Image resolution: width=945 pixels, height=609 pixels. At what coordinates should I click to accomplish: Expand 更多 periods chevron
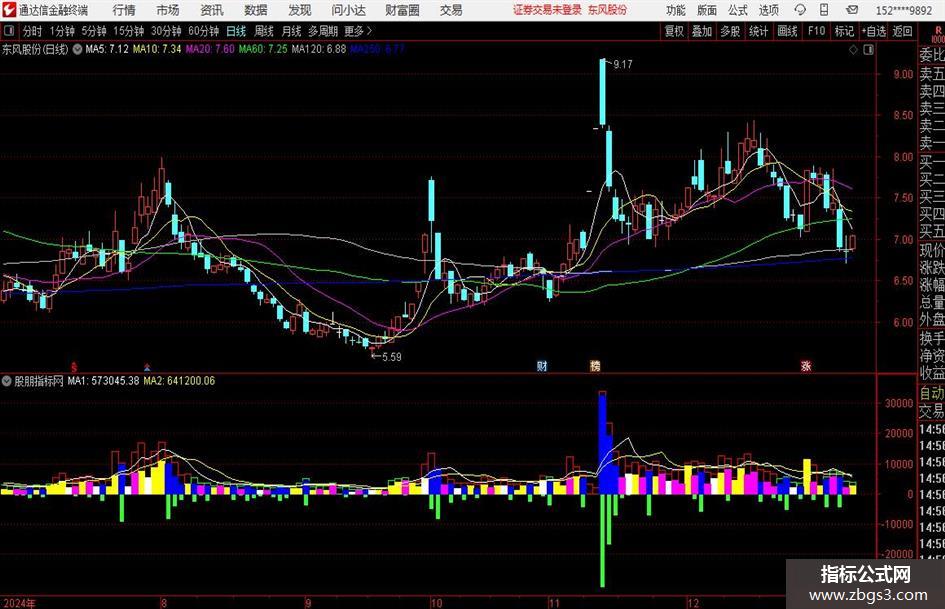369,30
